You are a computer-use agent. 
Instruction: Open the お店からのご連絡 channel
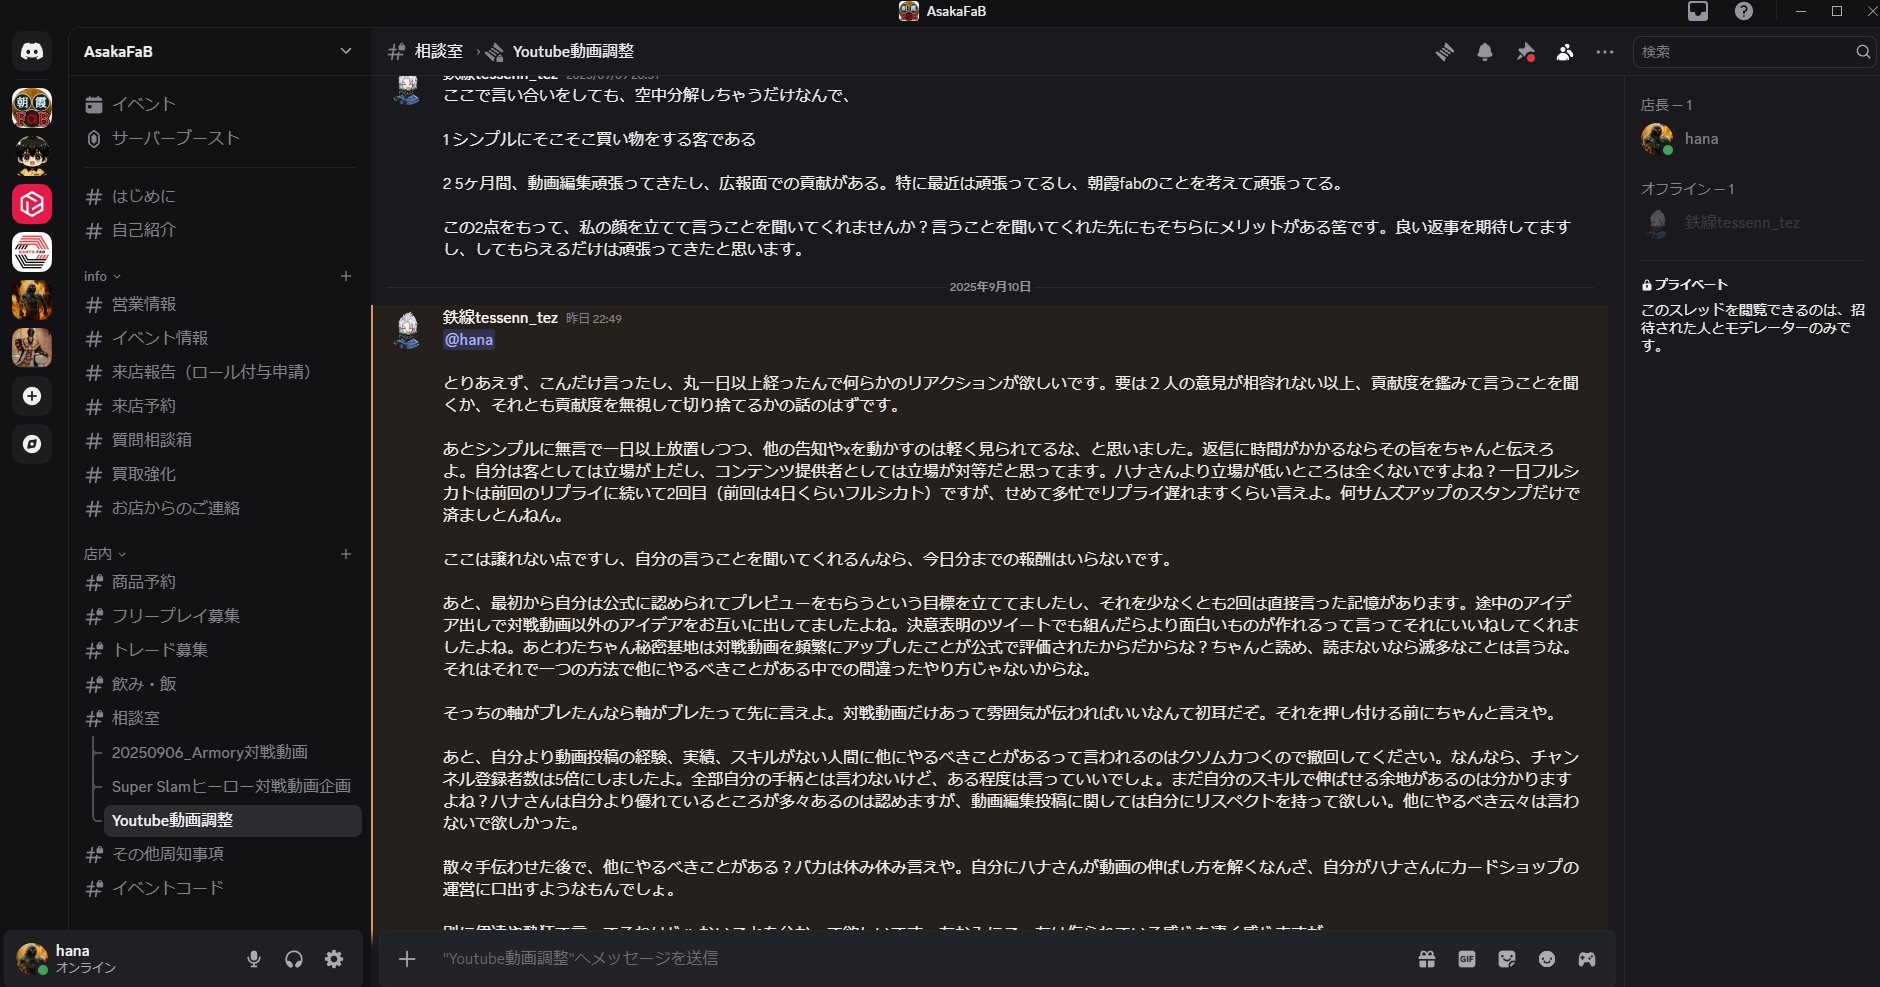tap(219, 508)
